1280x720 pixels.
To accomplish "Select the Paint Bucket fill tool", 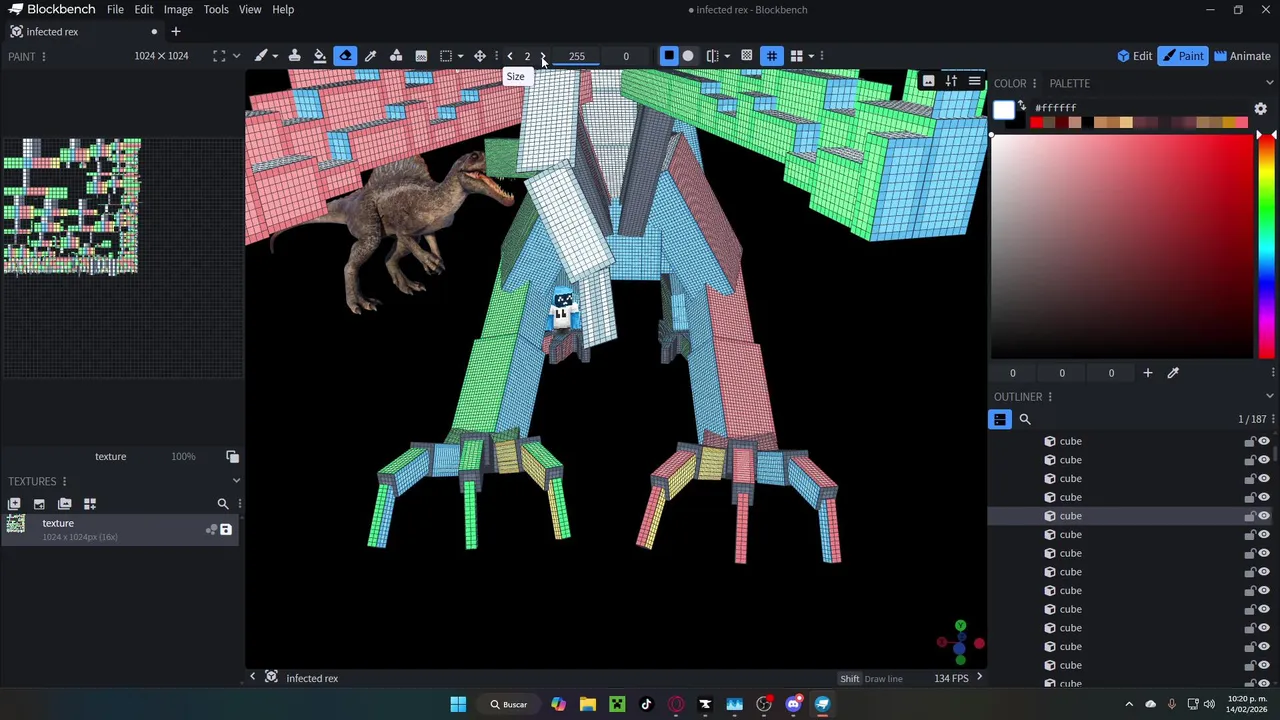I will pyautogui.click(x=320, y=56).
